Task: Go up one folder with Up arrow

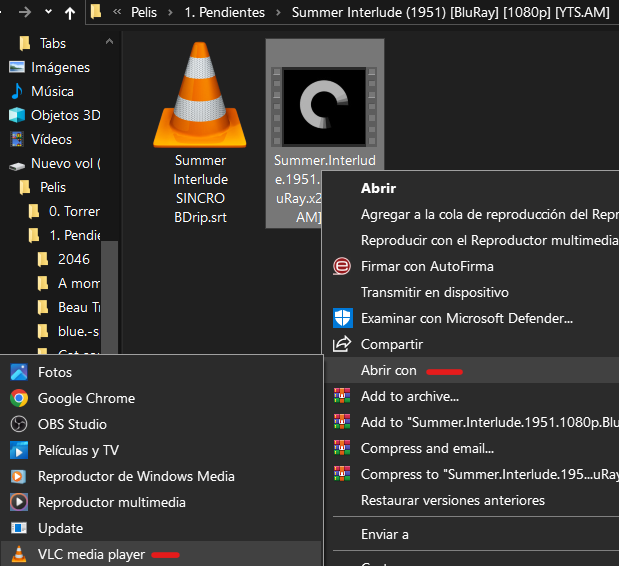Action: click(x=68, y=13)
